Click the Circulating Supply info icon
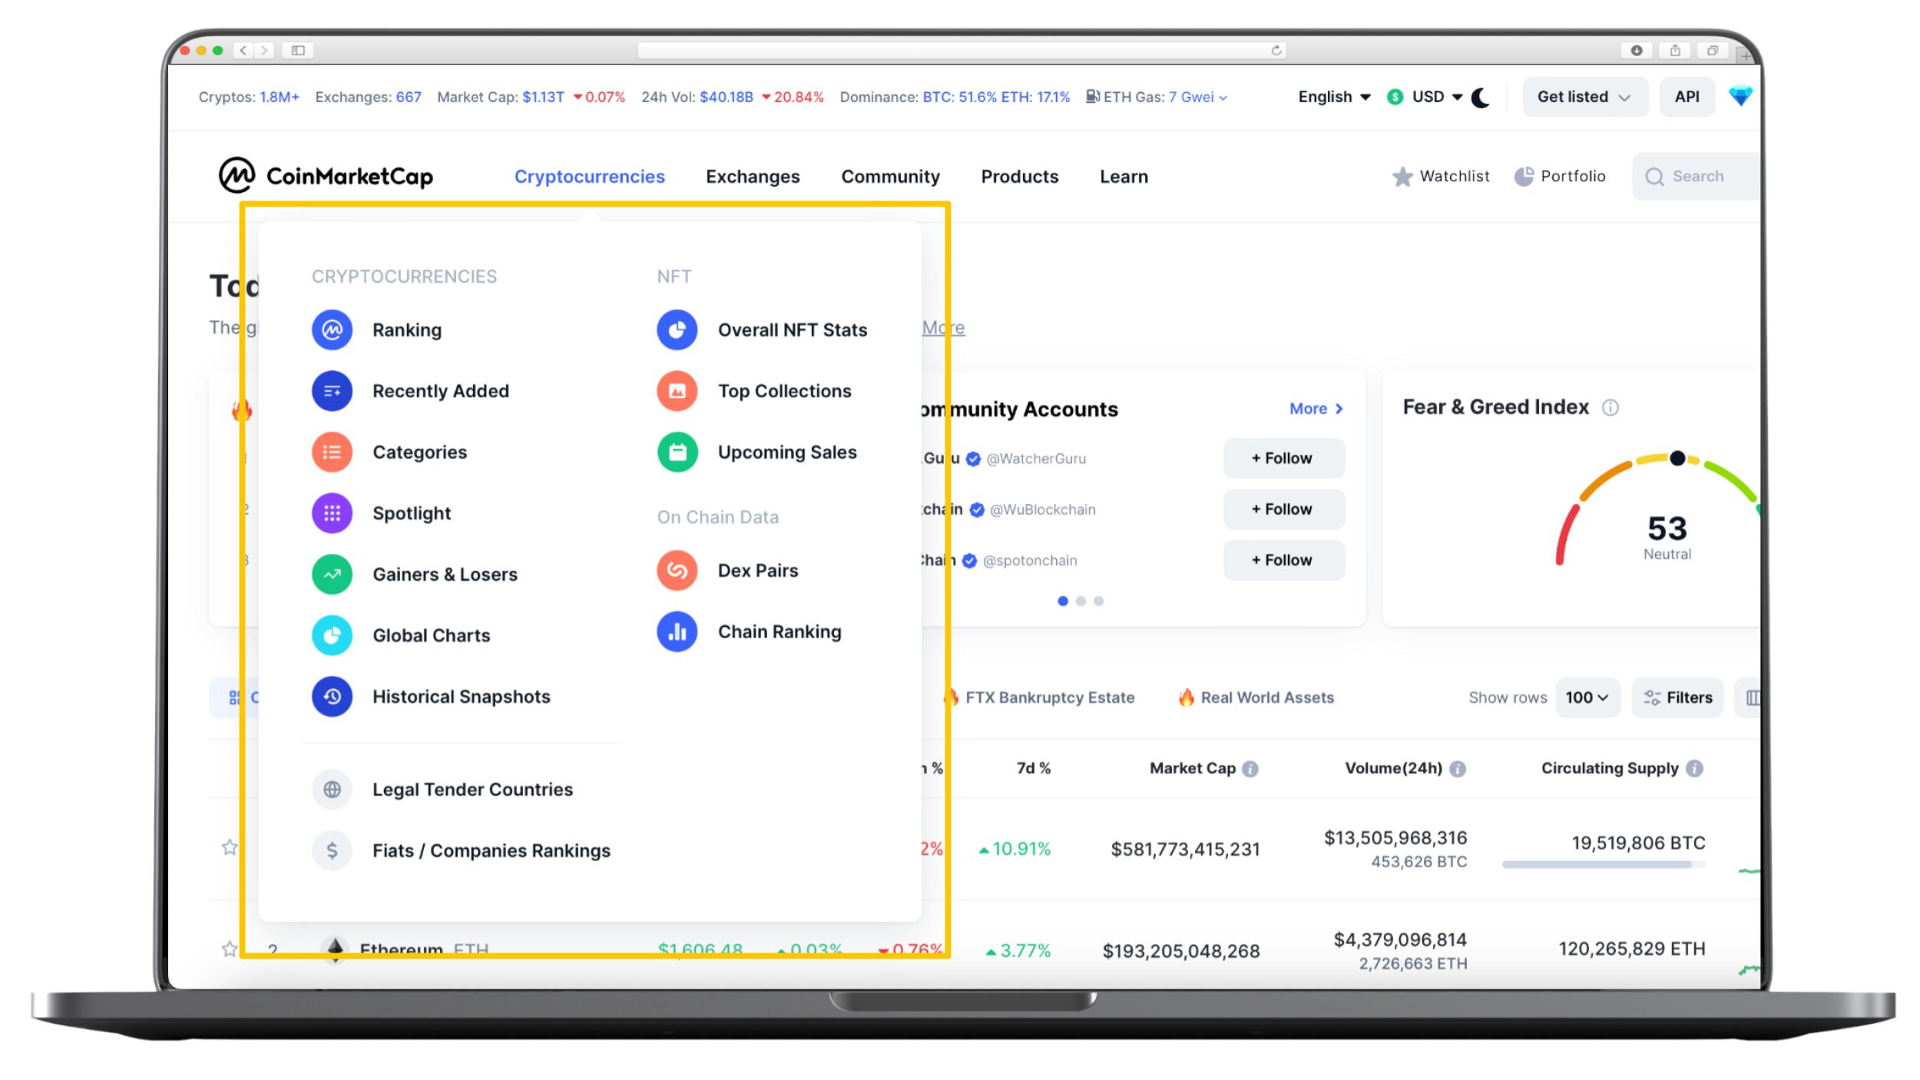Screen dimensions: 1920x1080 [1694, 768]
